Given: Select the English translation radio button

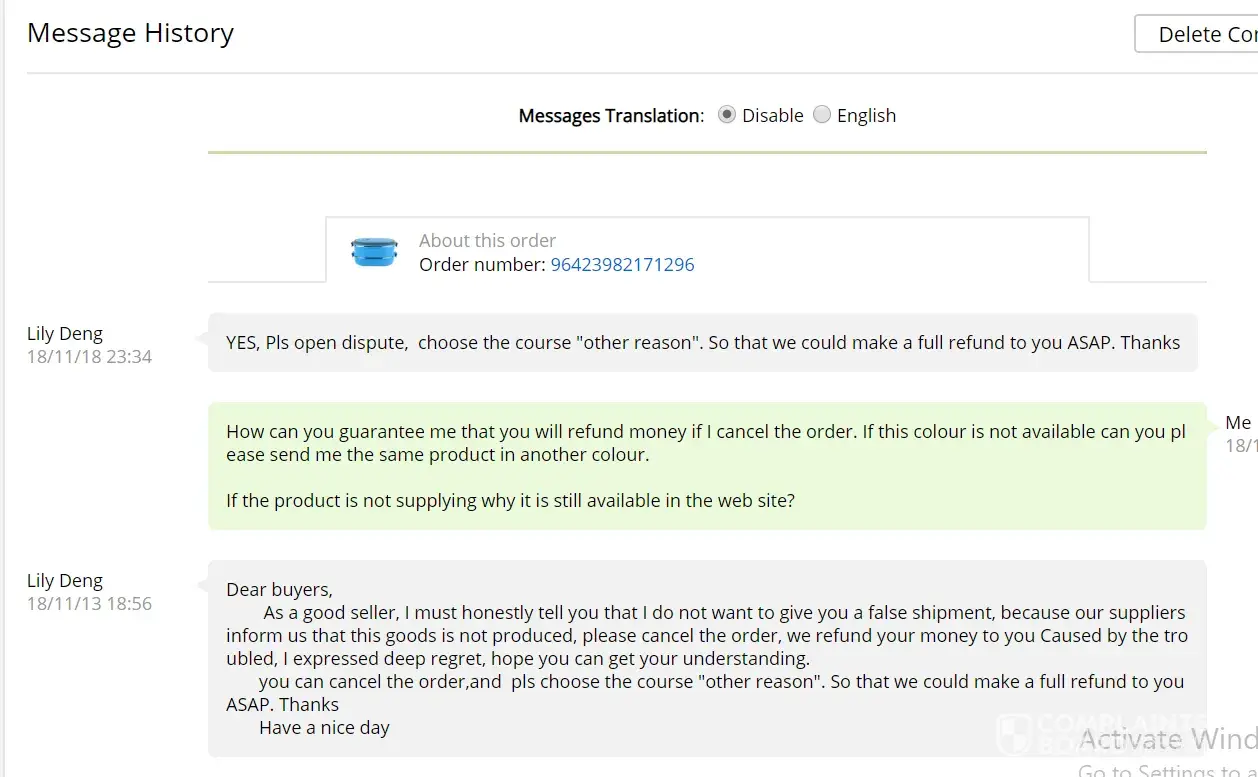Looking at the screenshot, I should point(822,115).
